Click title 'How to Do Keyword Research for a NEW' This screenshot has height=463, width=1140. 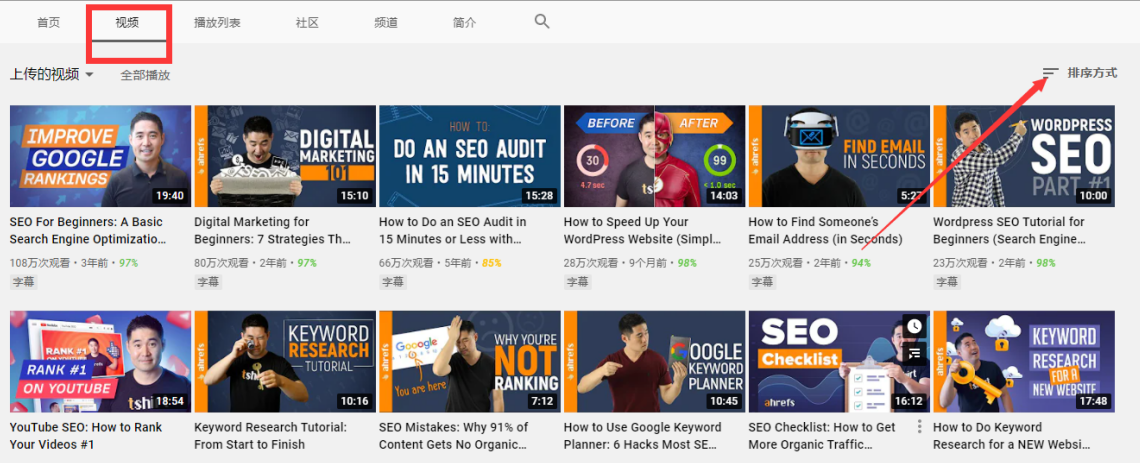pos(1012,436)
